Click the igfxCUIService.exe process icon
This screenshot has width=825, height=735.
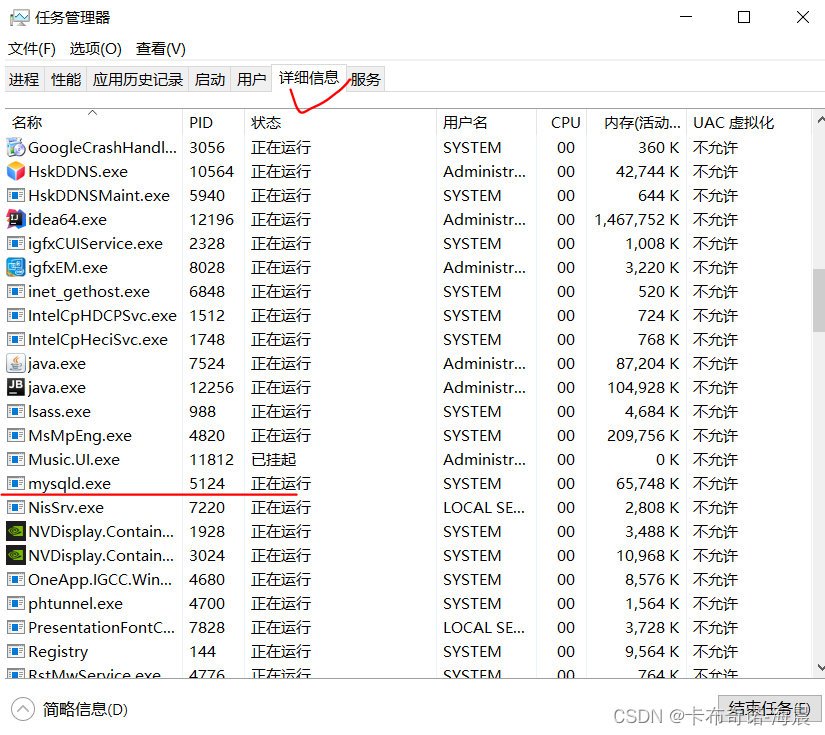coord(16,244)
